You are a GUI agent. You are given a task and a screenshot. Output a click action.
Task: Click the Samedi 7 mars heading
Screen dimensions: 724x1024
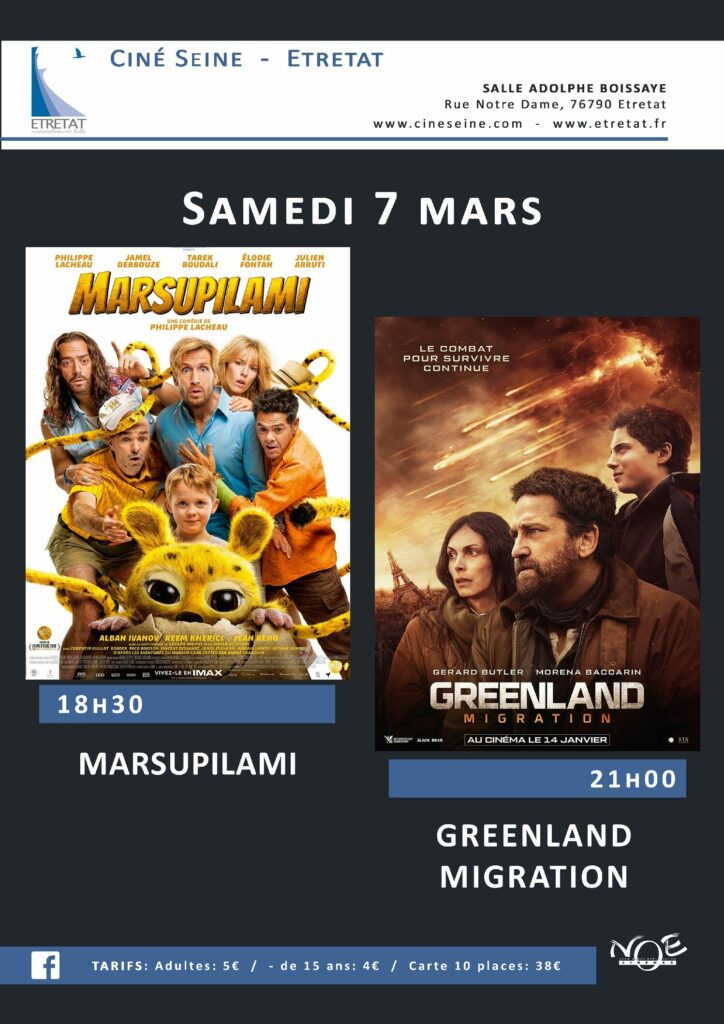click(x=362, y=210)
